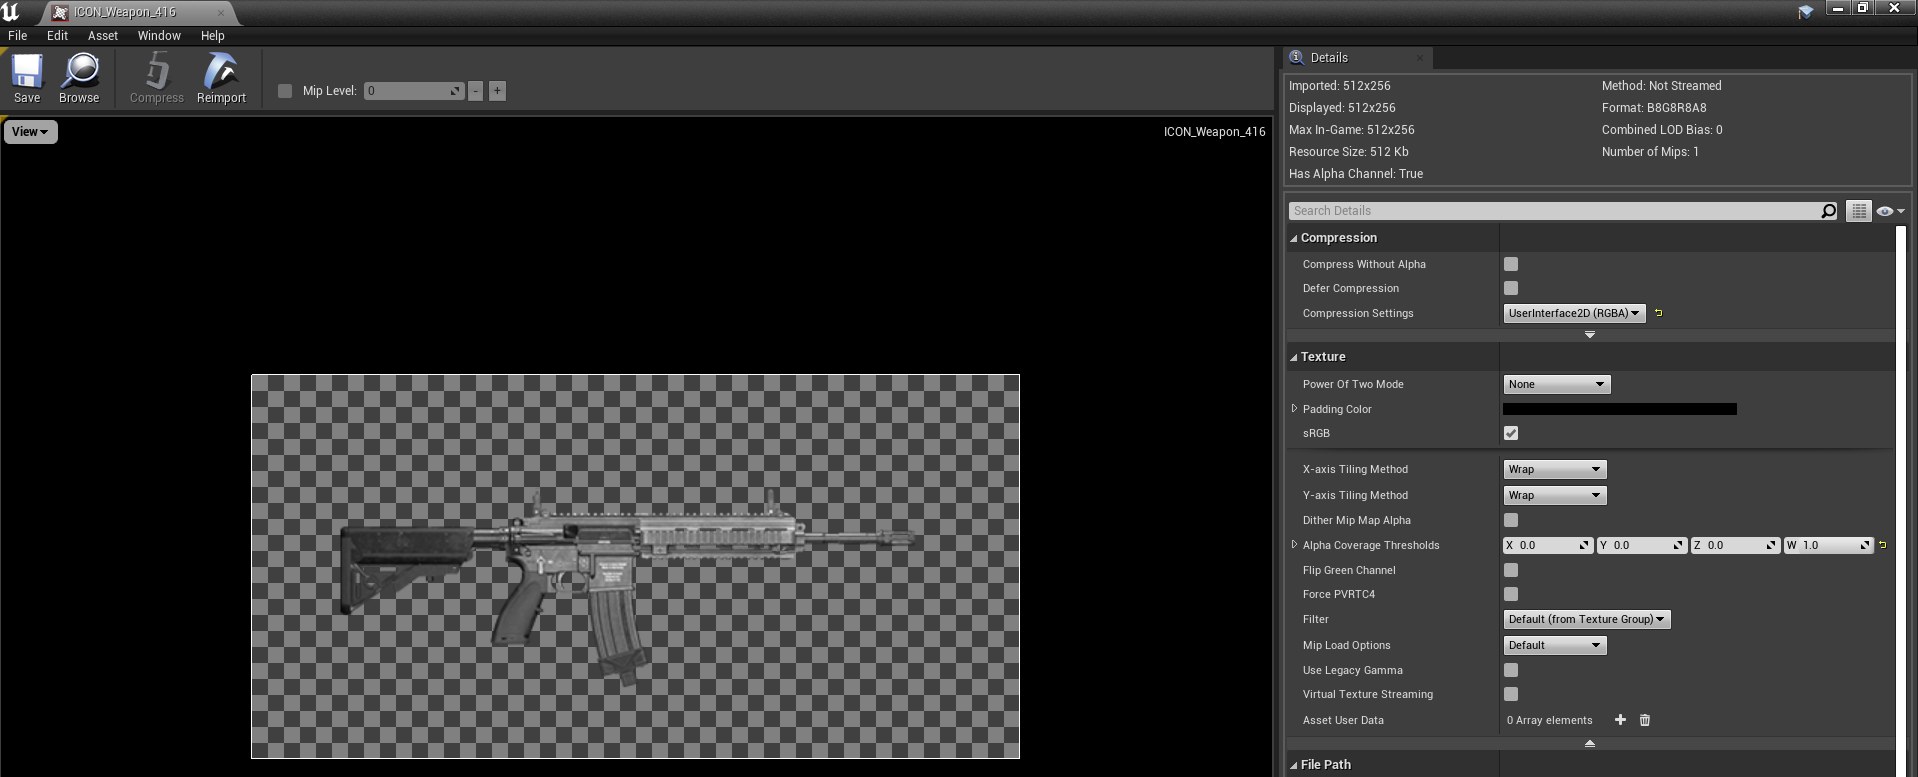Click the '0 Array elements' text
The height and width of the screenshot is (777, 1918).
click(x=1549, y=720)
